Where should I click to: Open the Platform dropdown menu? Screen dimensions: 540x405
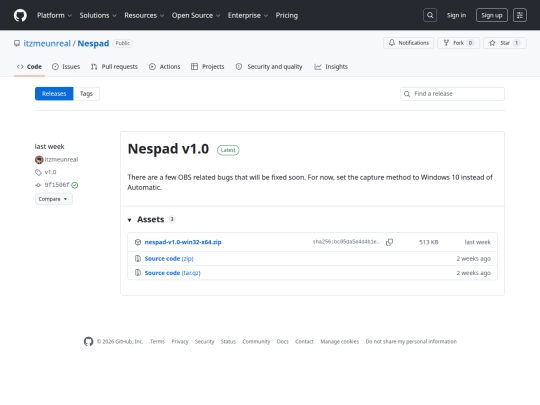pos(54,15)
